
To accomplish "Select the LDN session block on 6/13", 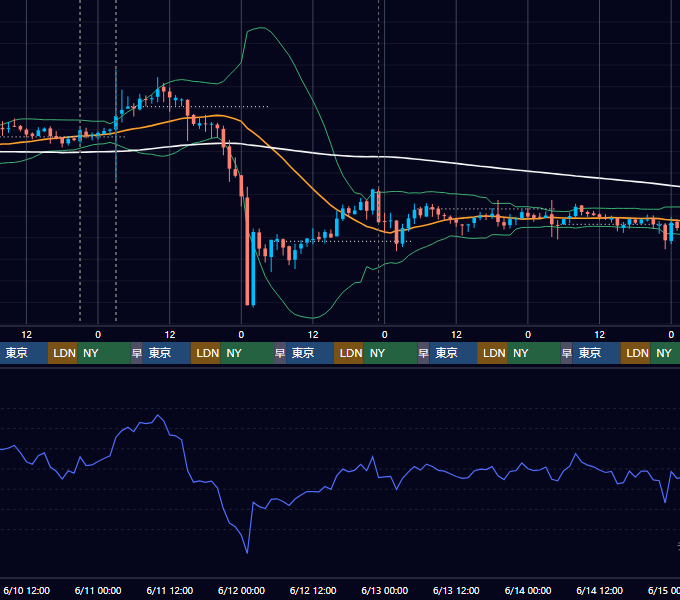I will 492,353.
